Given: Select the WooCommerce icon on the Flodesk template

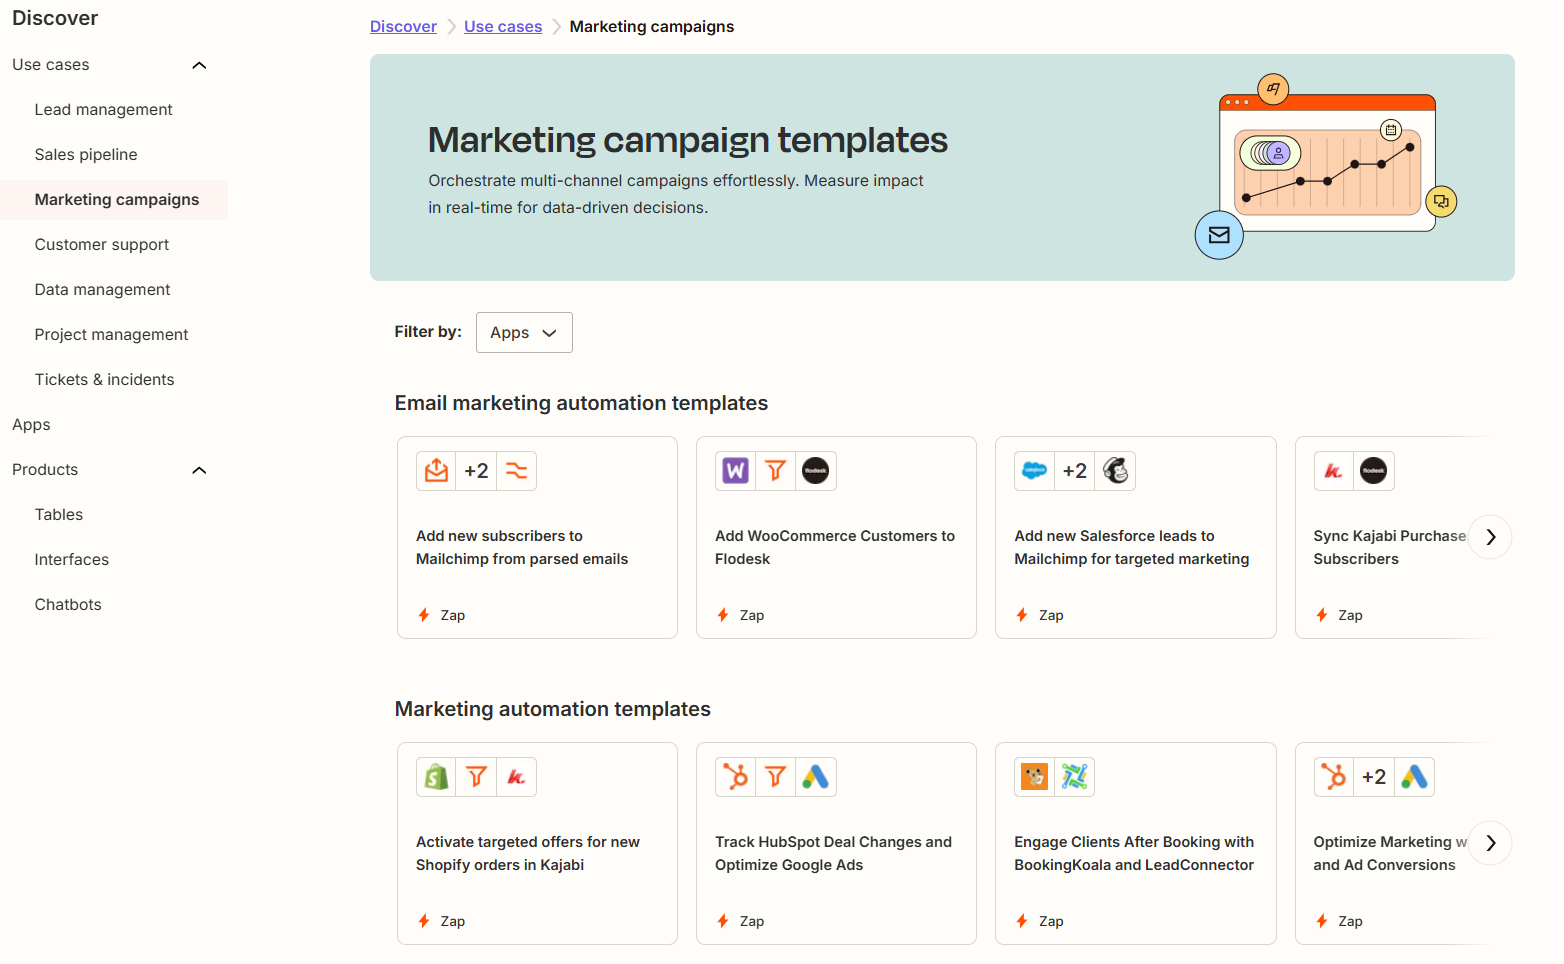Looking at the screenshot, I should pos(735,470).
